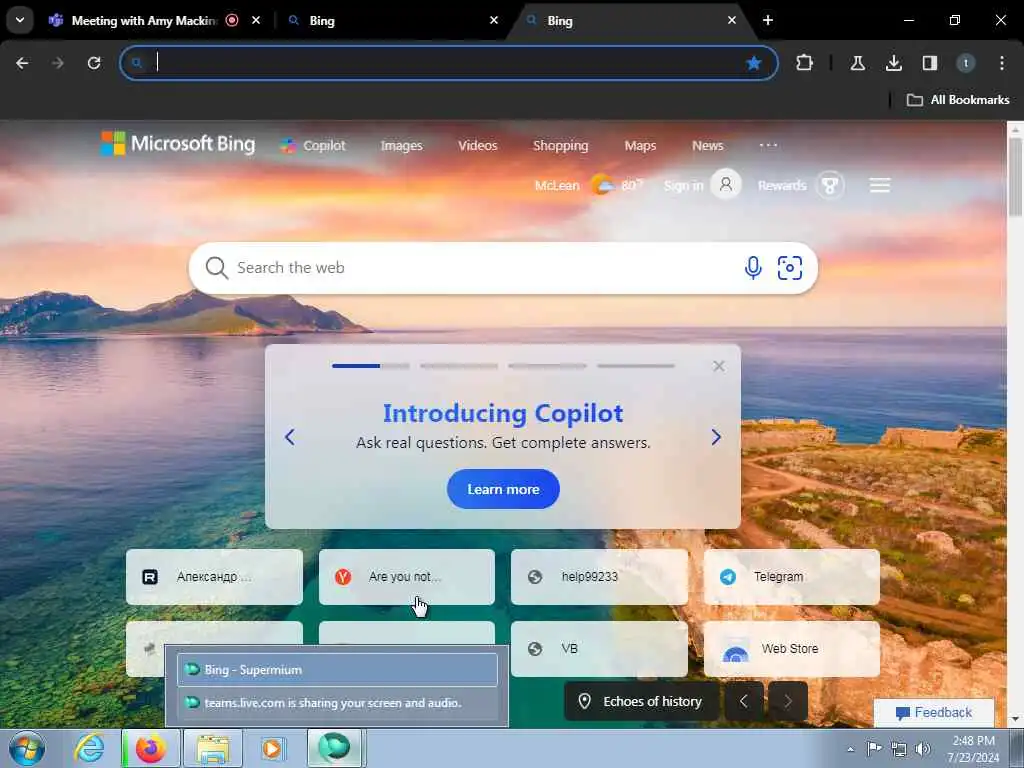Start voice search with microphone icon
Image resolution: width=1024 pixels, height=768 pixels.
[x=753, y=268]
